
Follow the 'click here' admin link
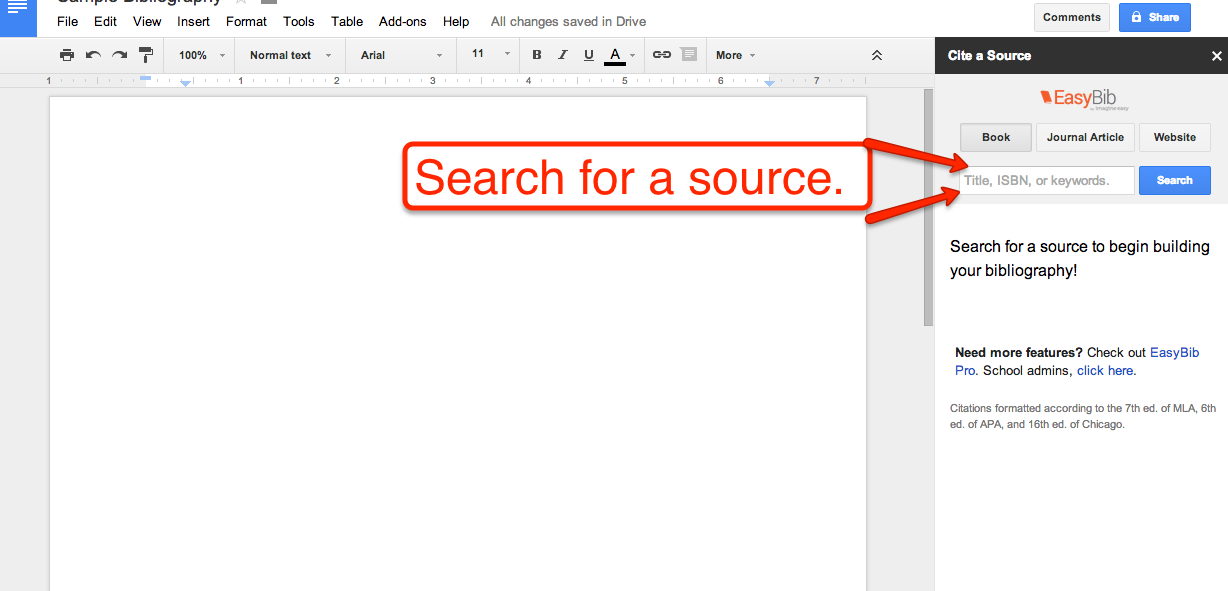pyautogui.click(x=1105, y=370)
